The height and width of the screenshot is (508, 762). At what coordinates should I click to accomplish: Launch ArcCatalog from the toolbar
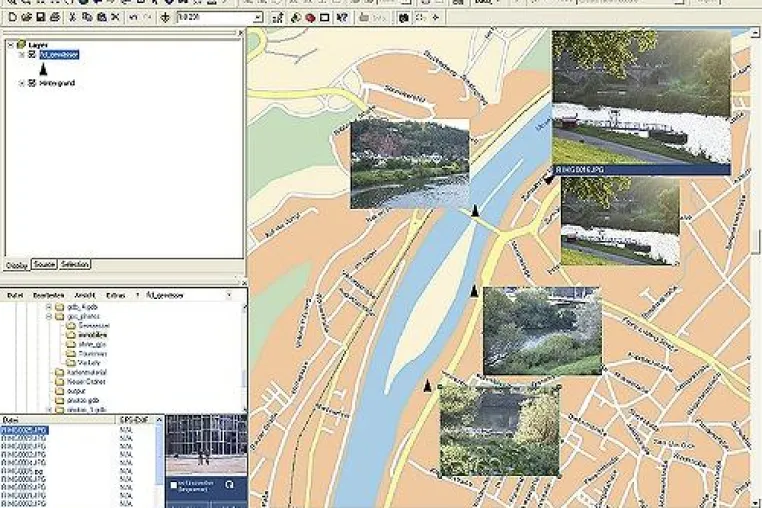pos(295,18)
